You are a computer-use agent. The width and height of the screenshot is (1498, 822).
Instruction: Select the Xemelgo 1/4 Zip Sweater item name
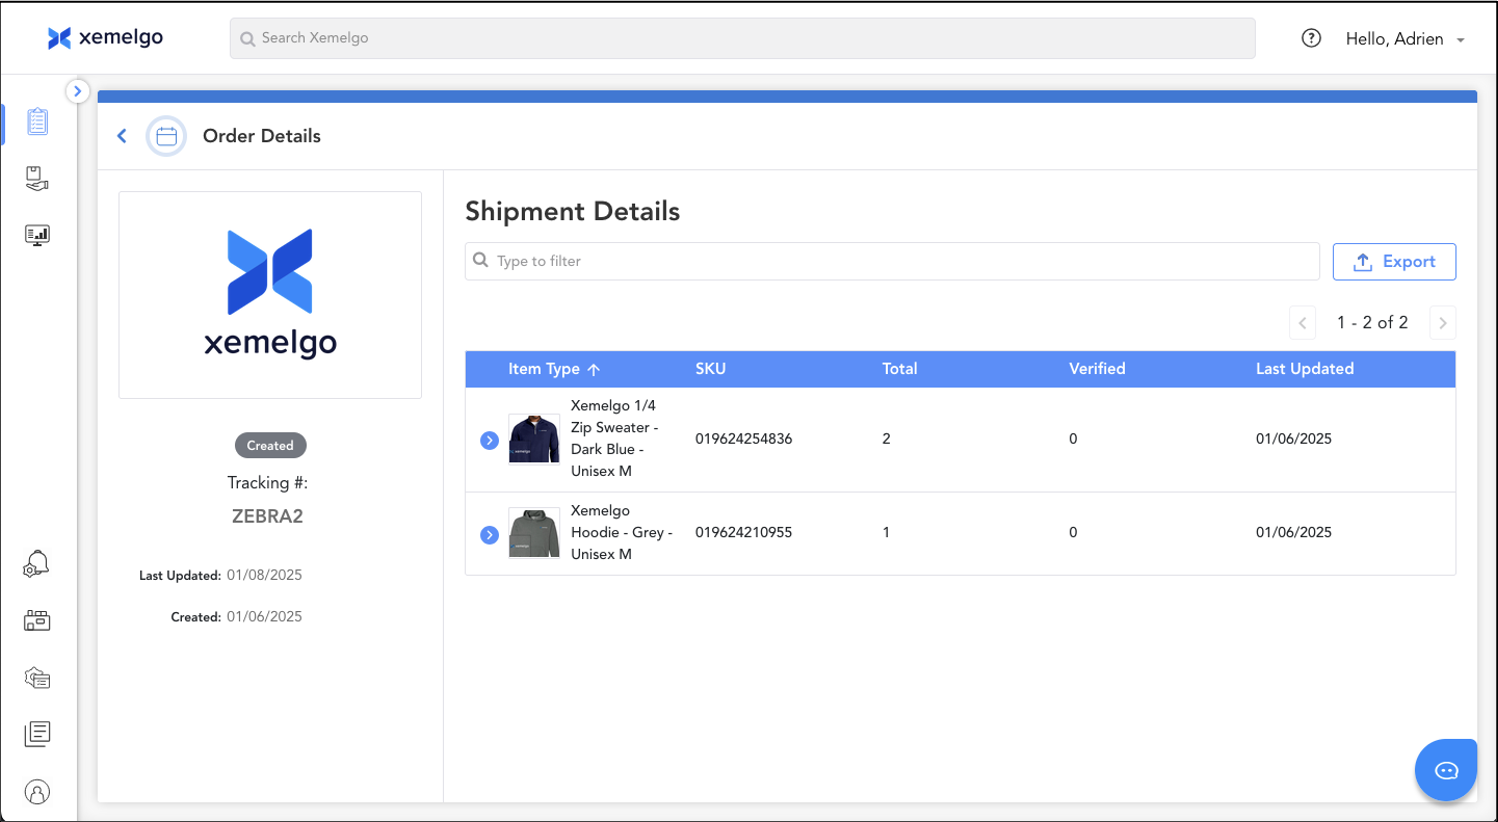point(614,438)
